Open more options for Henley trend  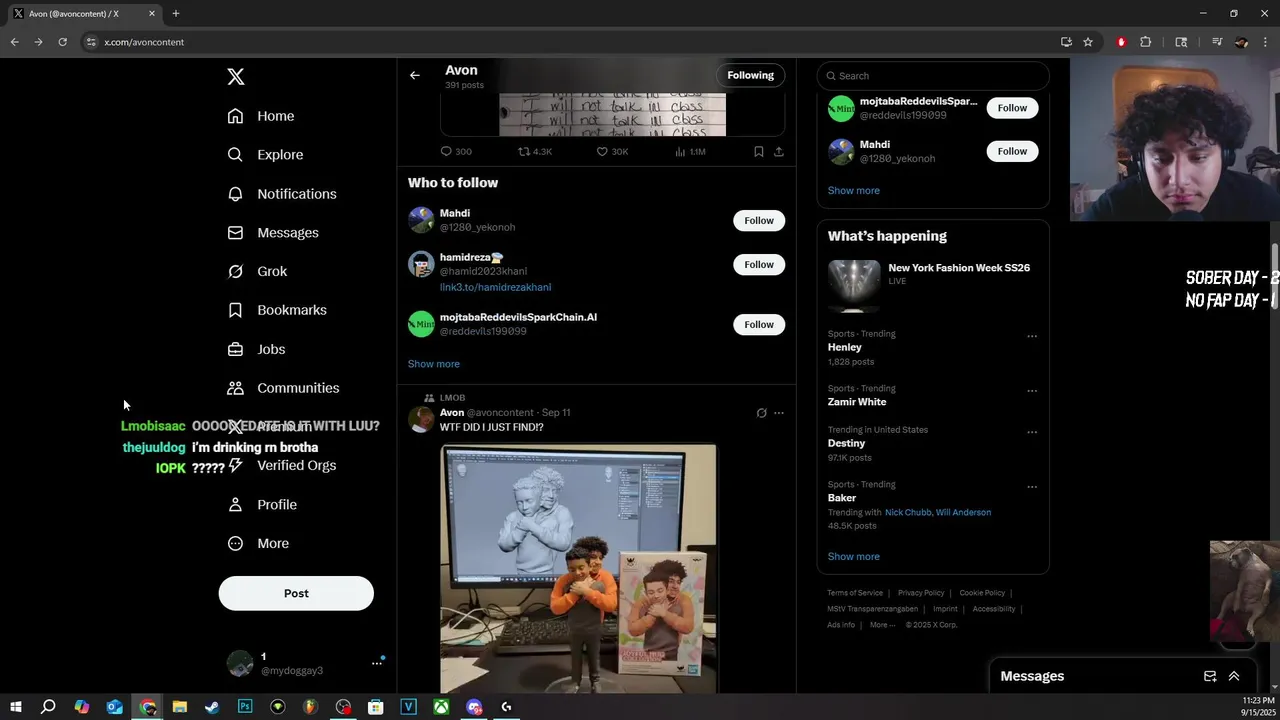(1032, 336)
